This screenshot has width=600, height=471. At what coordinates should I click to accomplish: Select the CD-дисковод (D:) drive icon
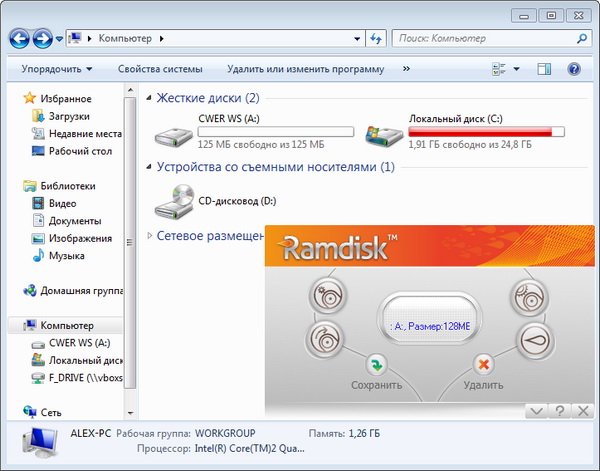pos(174,202)
